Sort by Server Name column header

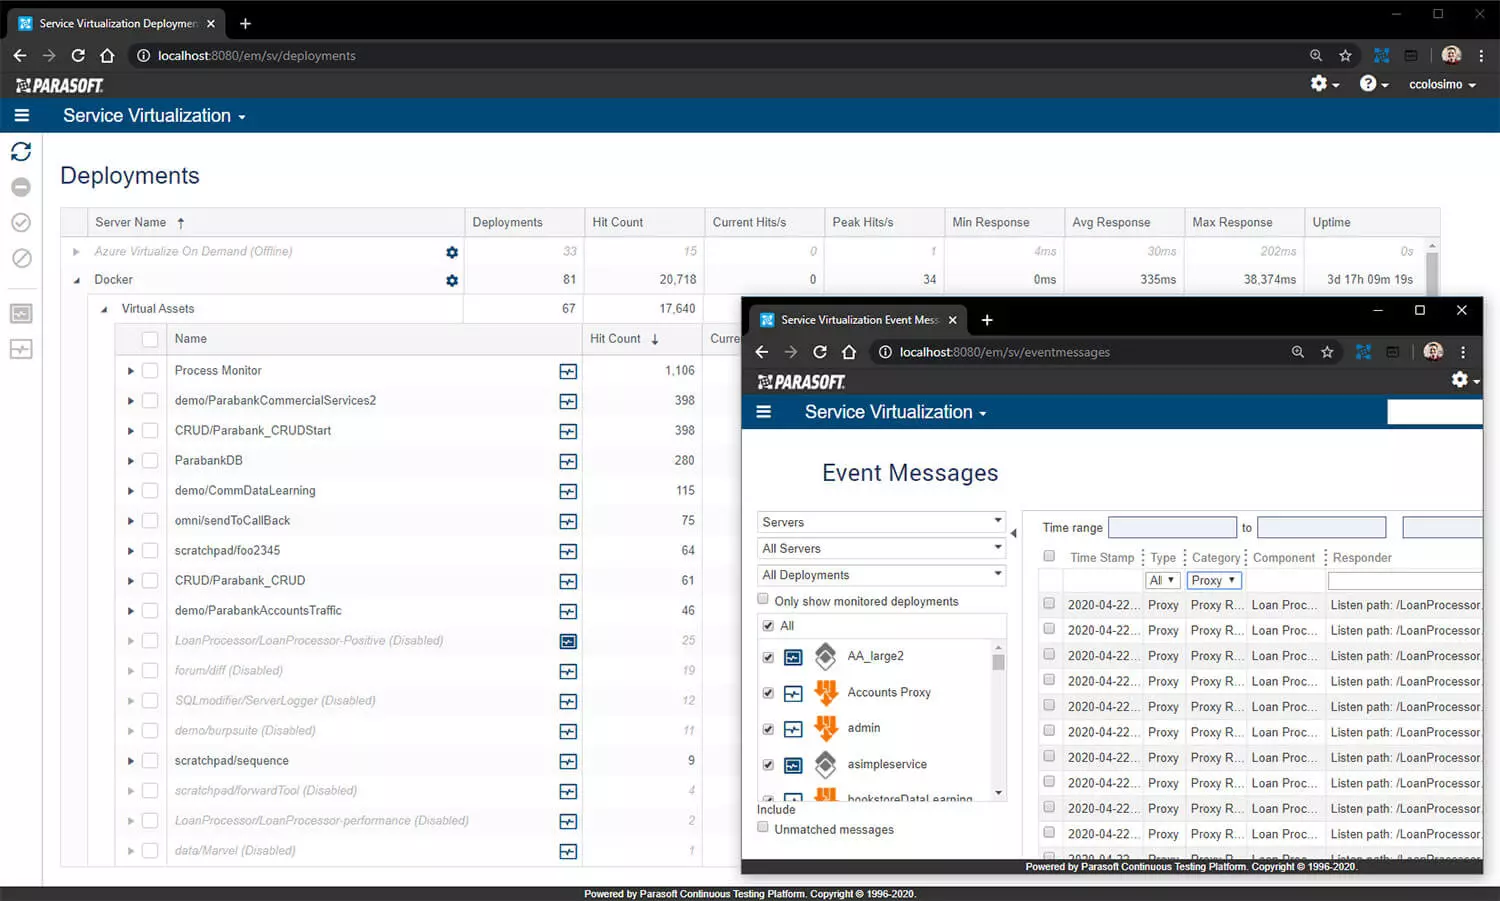tap(139, 222)
